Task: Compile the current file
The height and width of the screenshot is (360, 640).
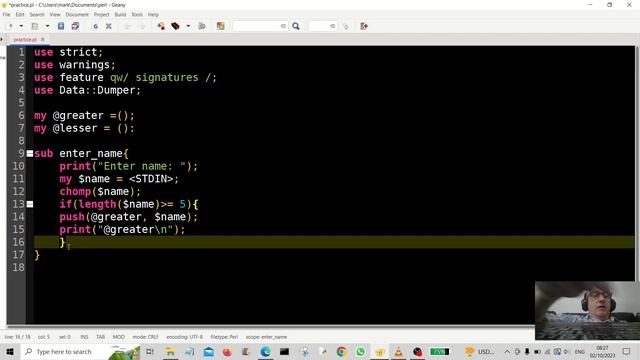Action: [161, 26]
